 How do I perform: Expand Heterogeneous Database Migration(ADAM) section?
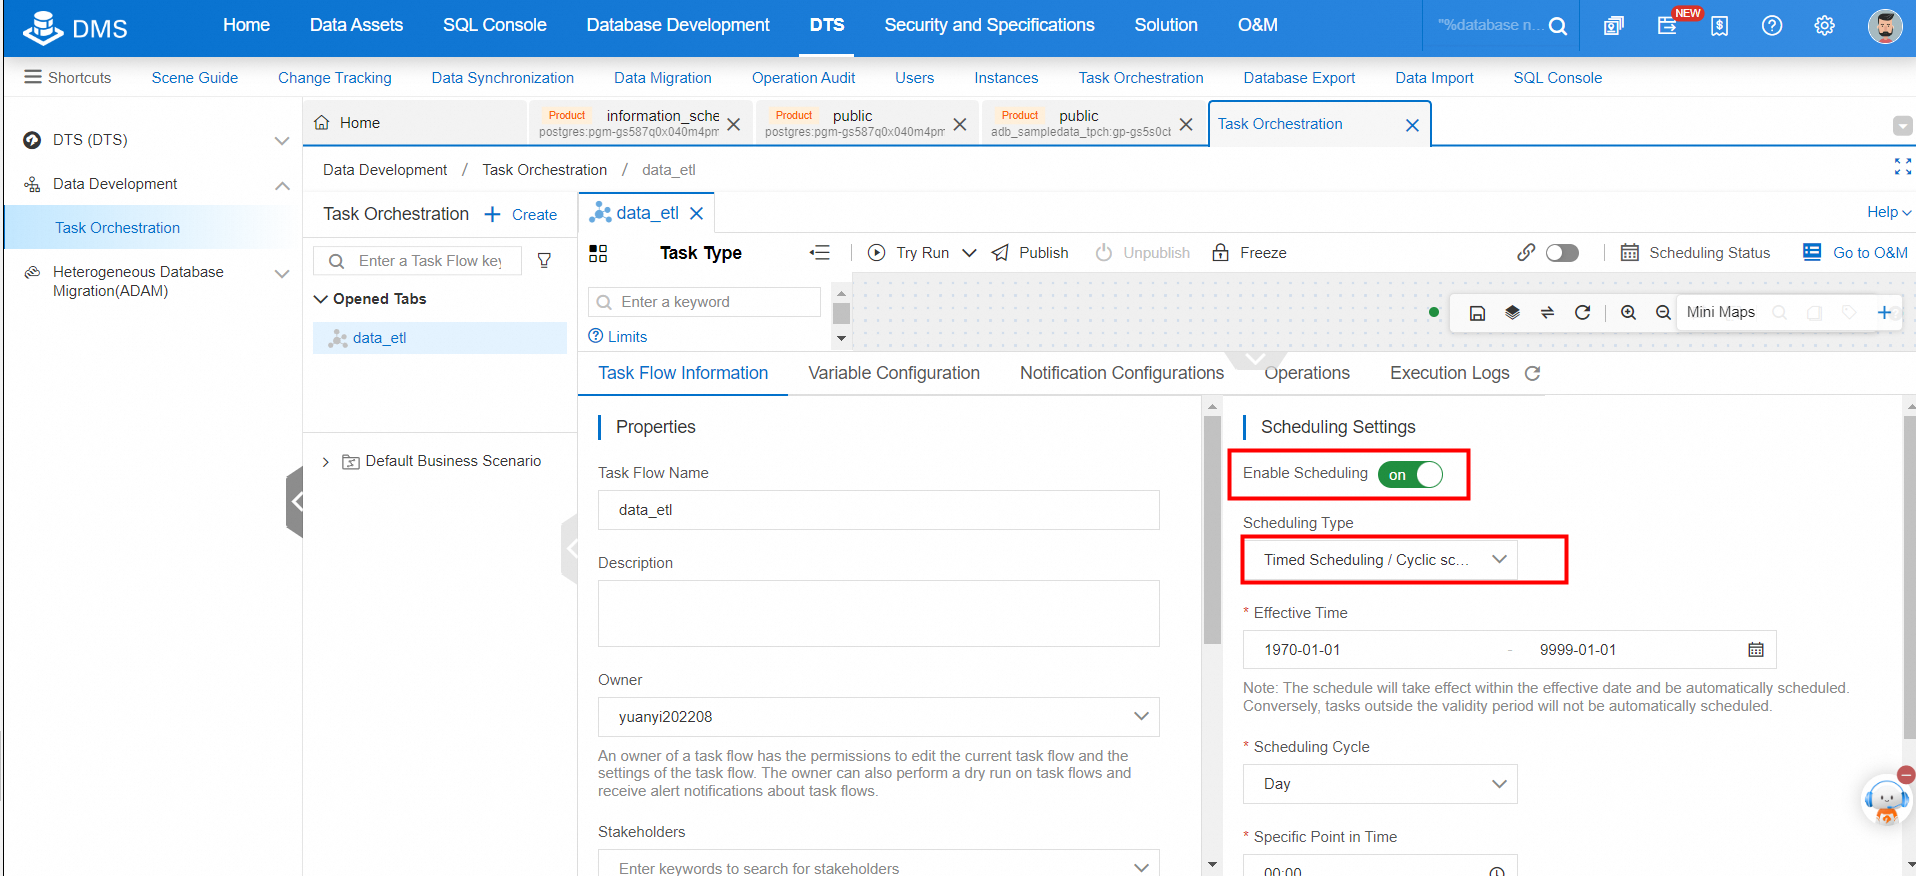pos(282,273)
